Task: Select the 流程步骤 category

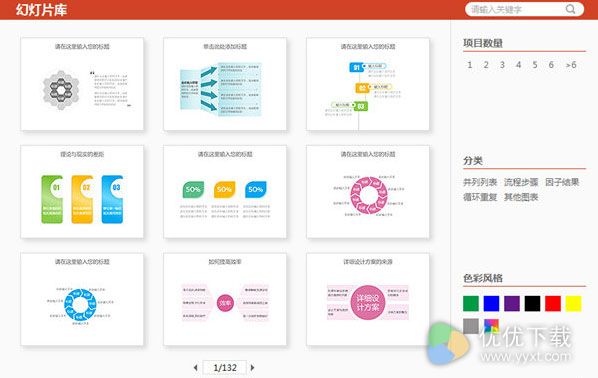Action: point(521,182)
